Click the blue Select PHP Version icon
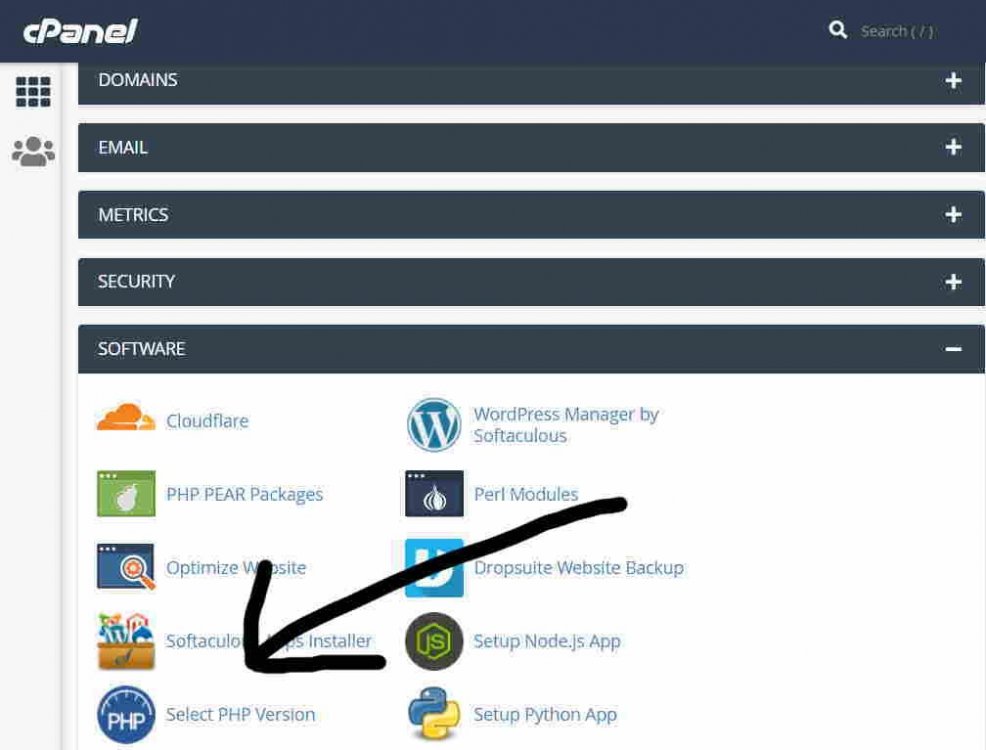Screen dimensions: 986x750 point(126,714)
